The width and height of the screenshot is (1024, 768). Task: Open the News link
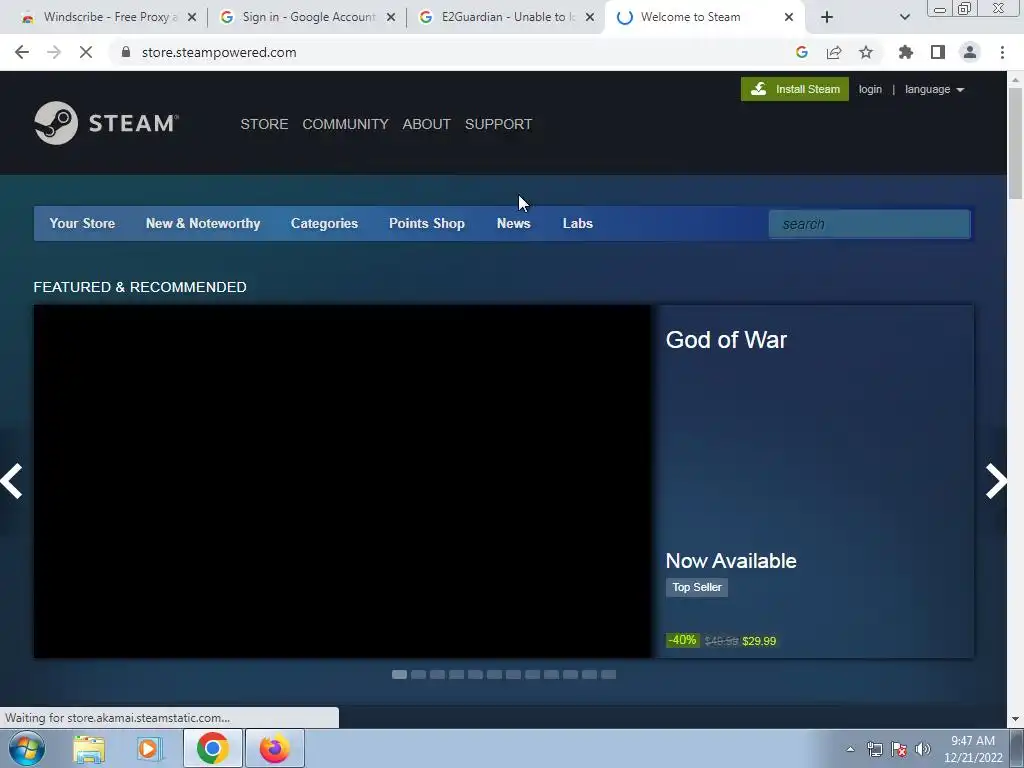coord(514,223)
